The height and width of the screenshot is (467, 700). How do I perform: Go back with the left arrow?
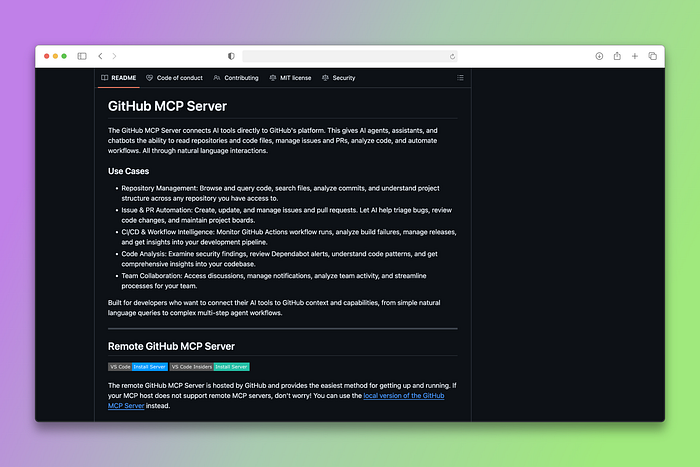coord(100,56)
